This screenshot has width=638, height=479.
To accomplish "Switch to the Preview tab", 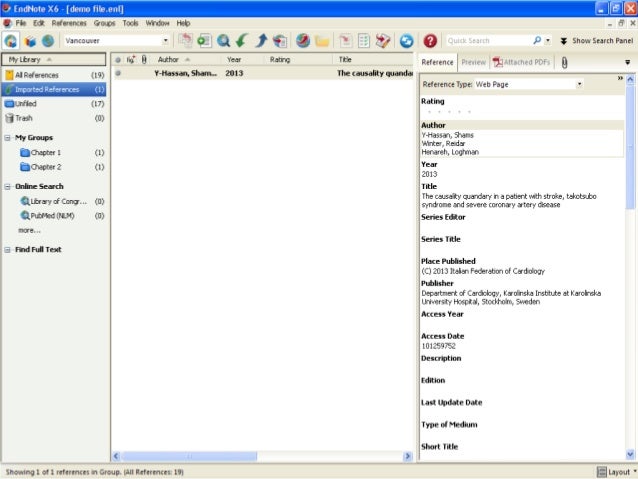I will click(473, 62).
